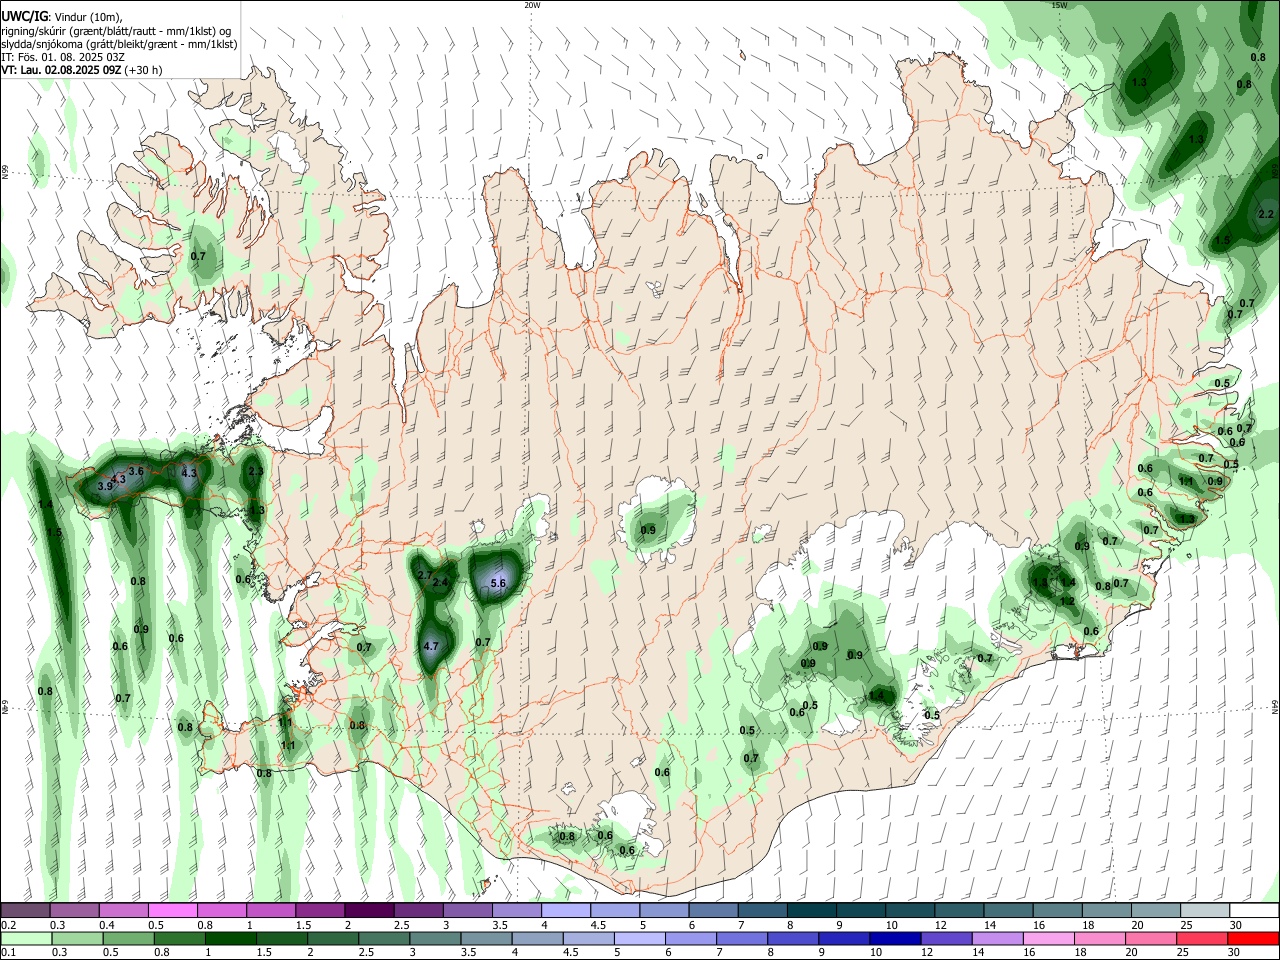The width and height of the screenshot is (1280, 960).
Task: Click the bright pink-magenta swatch in upper legend
Action: point(172,911)
